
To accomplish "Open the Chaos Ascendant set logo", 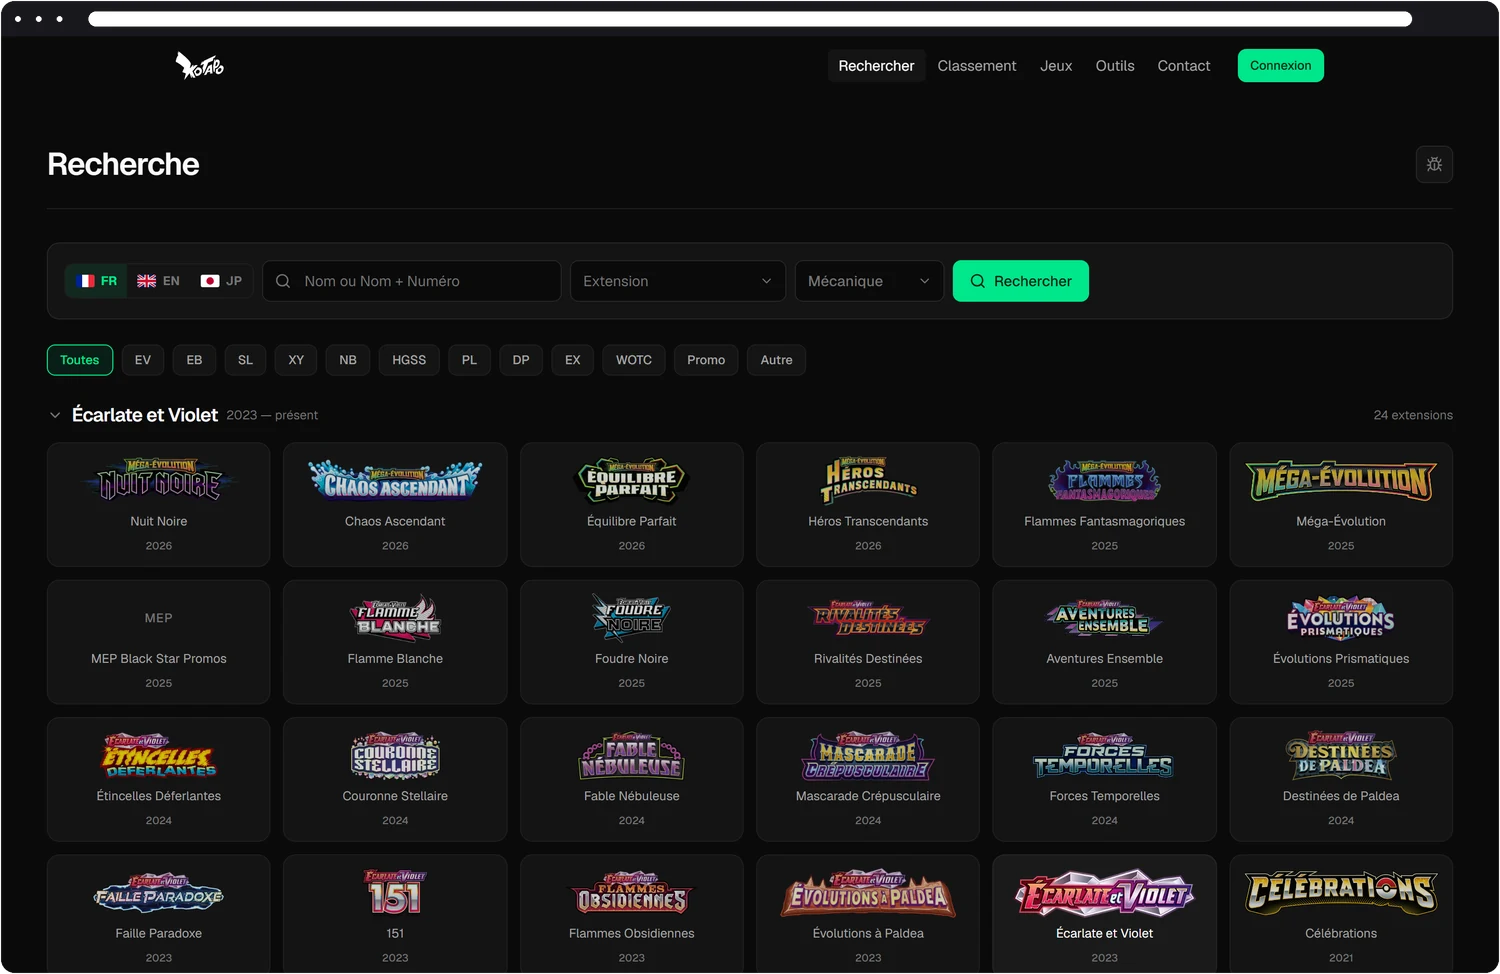I will (395, 481).
